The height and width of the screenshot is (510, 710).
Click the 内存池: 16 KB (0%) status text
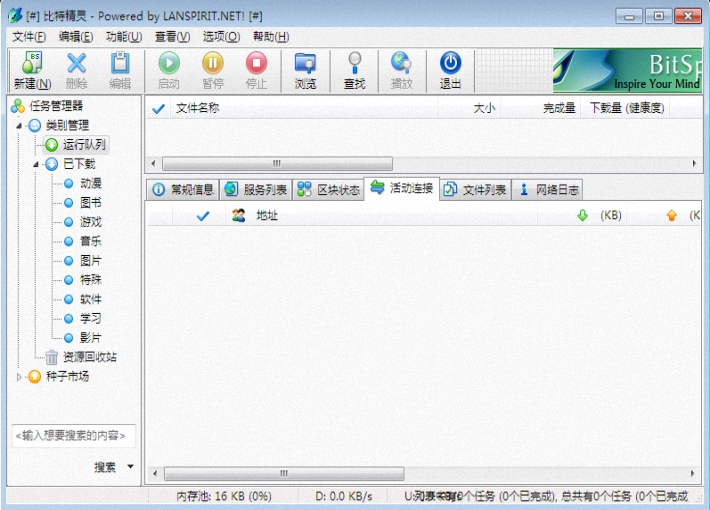(224, 496)
